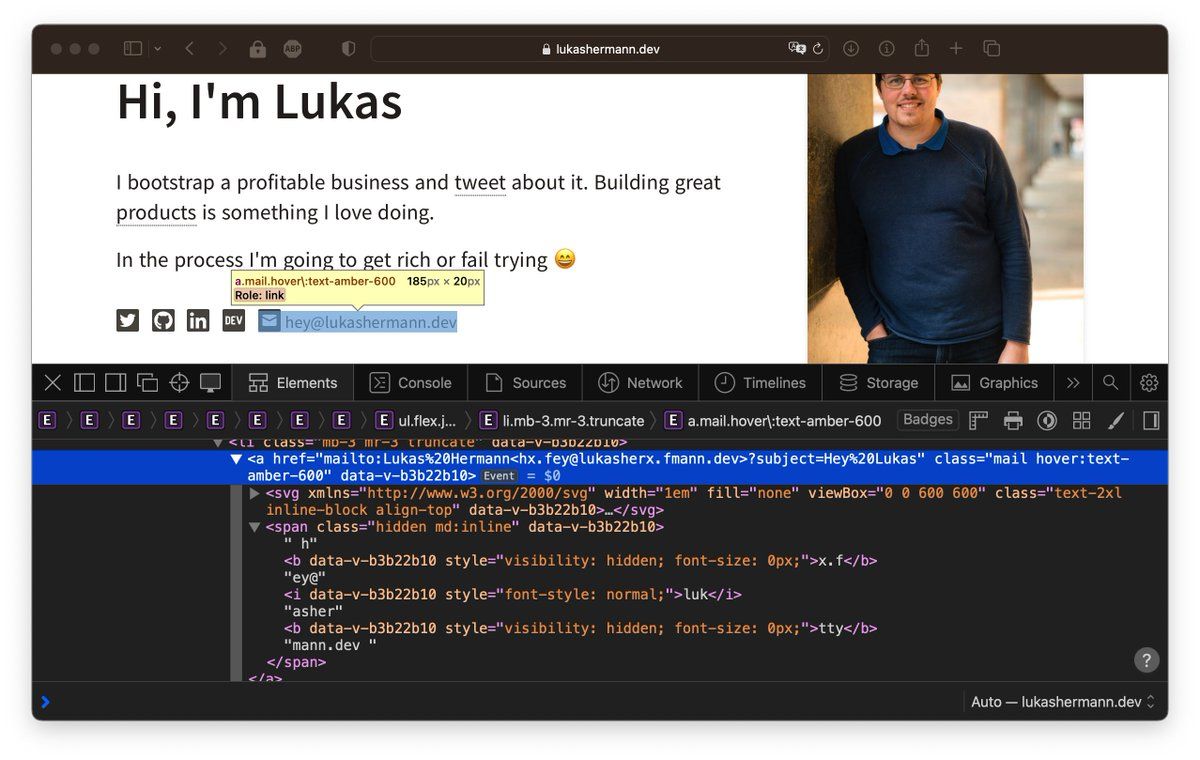The width and height of the screenshot is (1200, 760).
Task: Open console context selector Auto — lukashermann.dev
Action: (1063, 702)
